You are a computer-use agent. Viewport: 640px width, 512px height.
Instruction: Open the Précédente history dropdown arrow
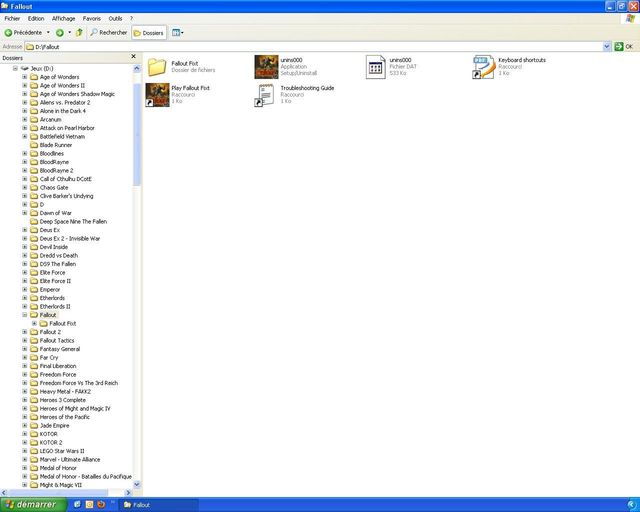tap(48, 33)
